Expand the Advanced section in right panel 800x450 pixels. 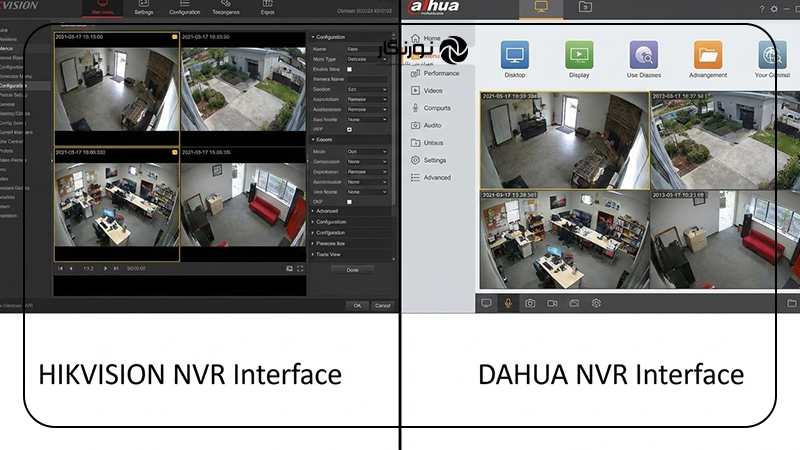click(328, 211)
